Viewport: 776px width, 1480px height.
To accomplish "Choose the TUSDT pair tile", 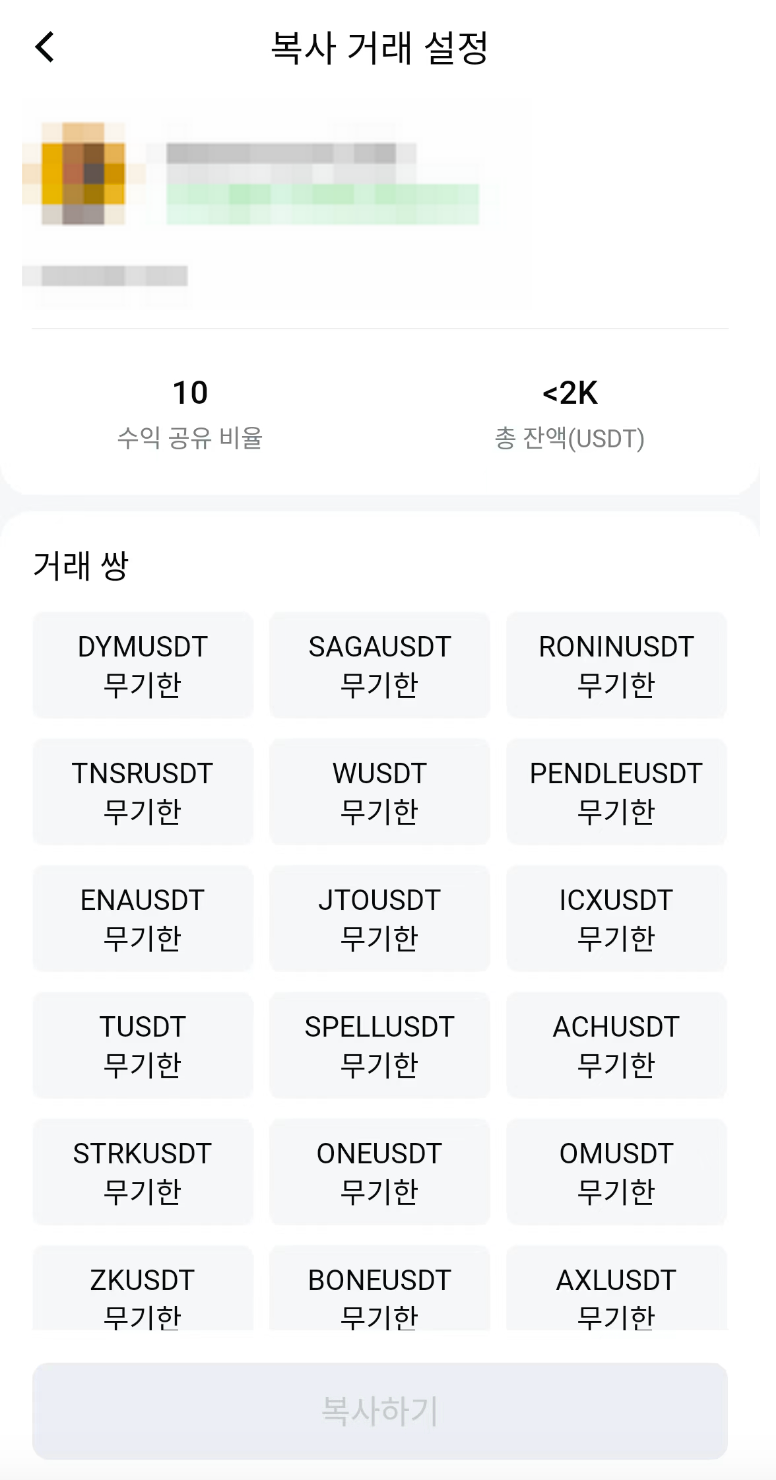I will [143, 1045].
